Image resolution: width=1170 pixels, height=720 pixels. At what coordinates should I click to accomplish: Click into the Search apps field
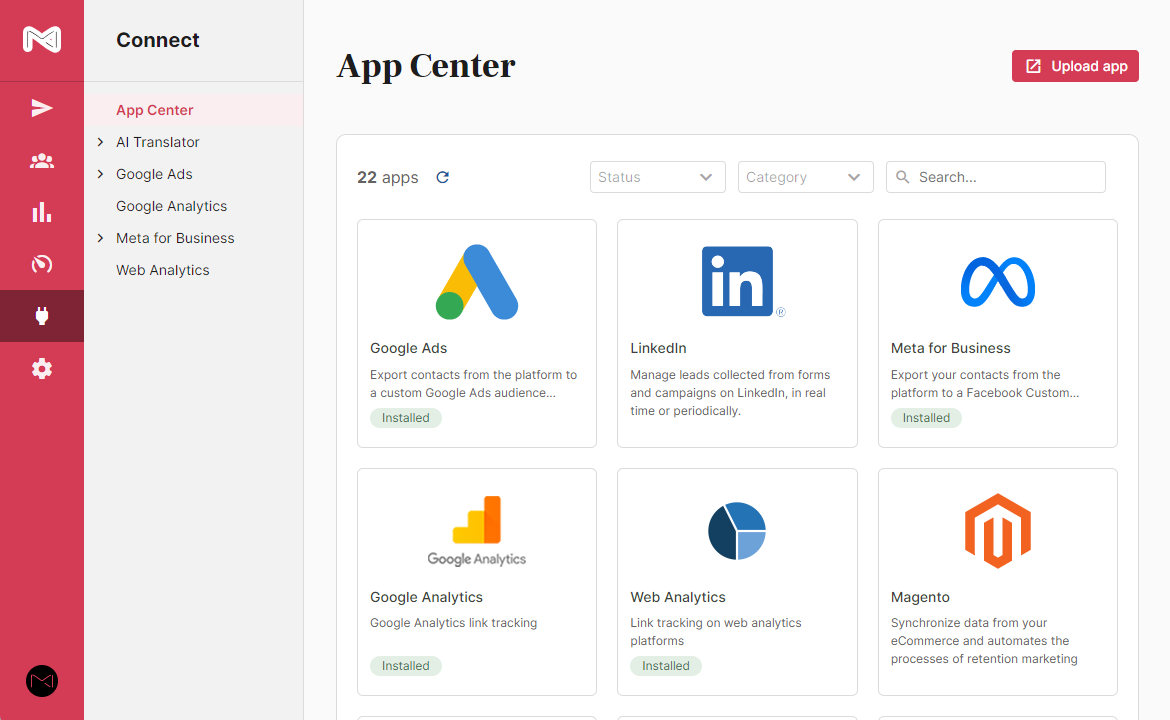995,177
